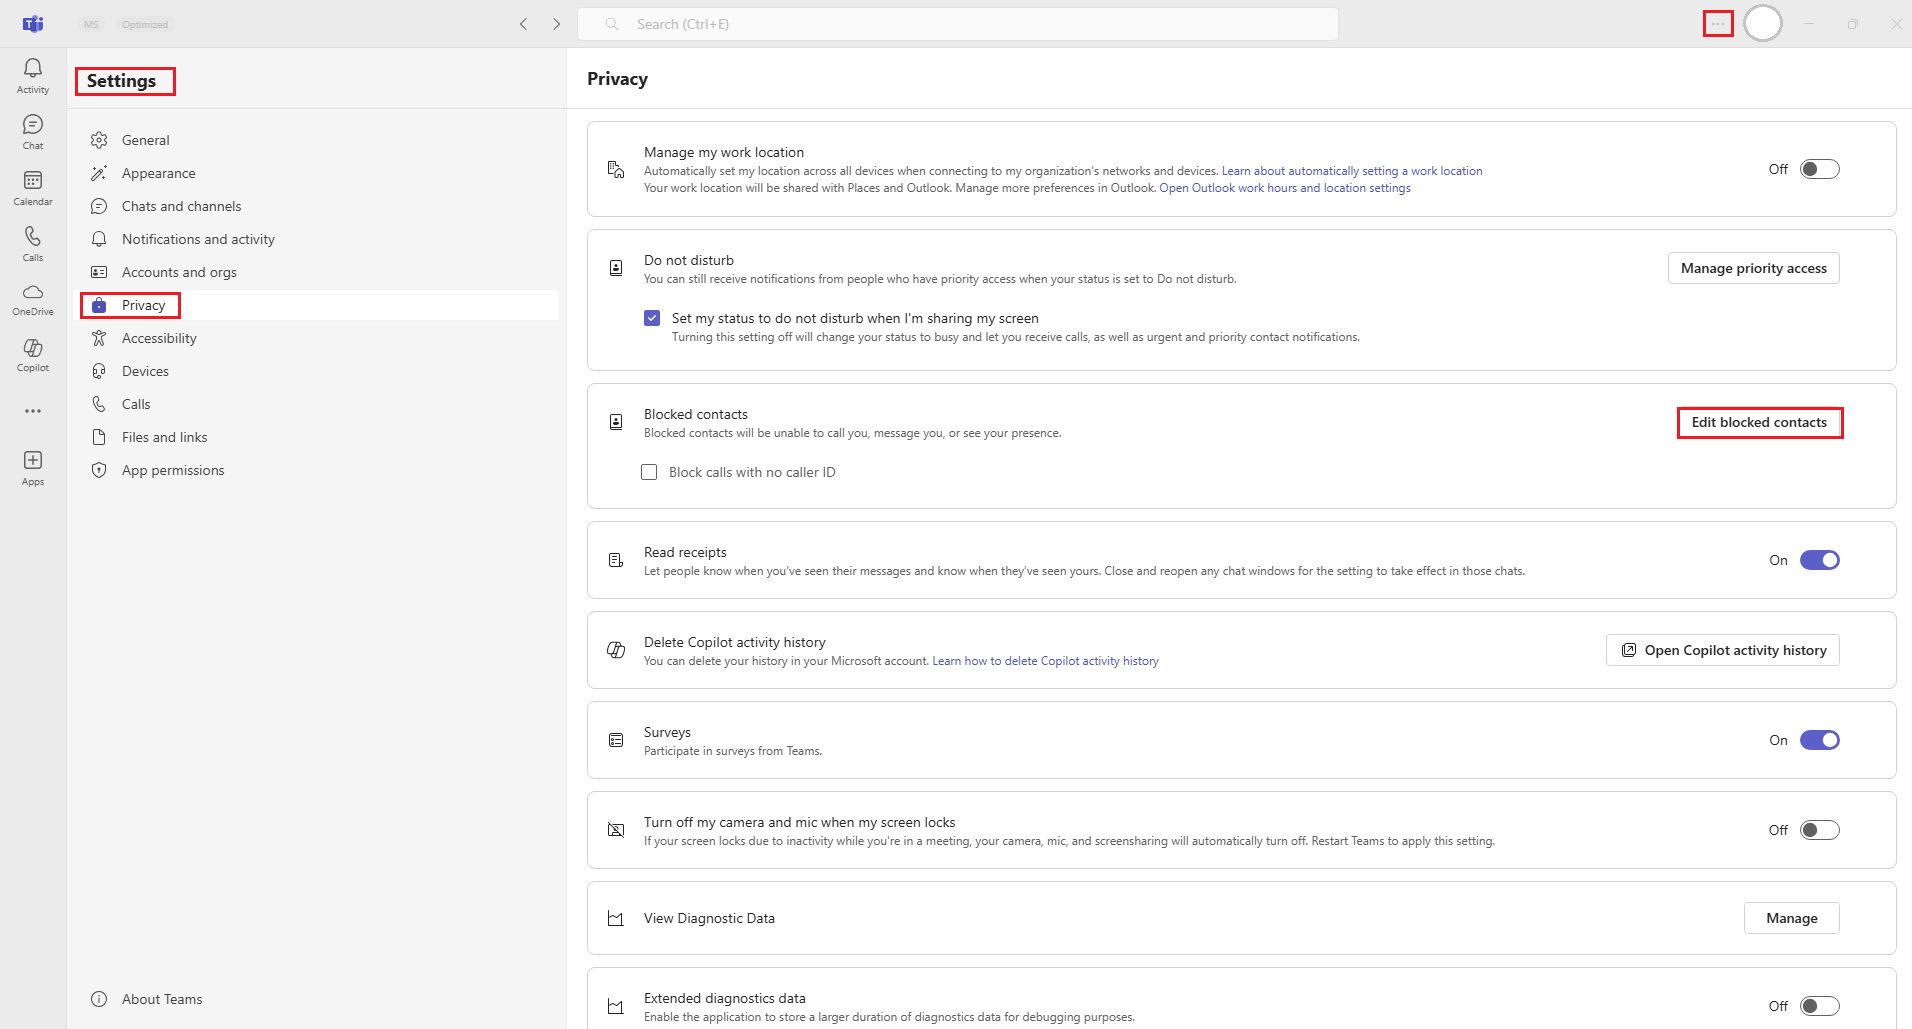Open the Apps store icon
This screenshot has height=1029, width=1912.
pyautogui.click(x=33, y=467)
